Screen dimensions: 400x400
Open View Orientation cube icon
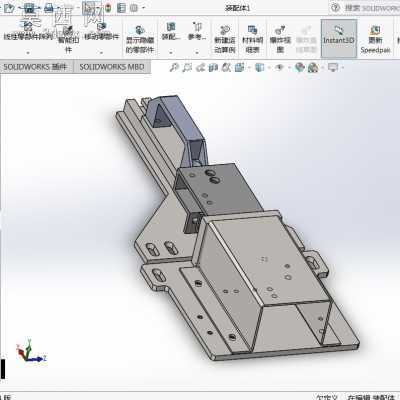click(240, 68)
